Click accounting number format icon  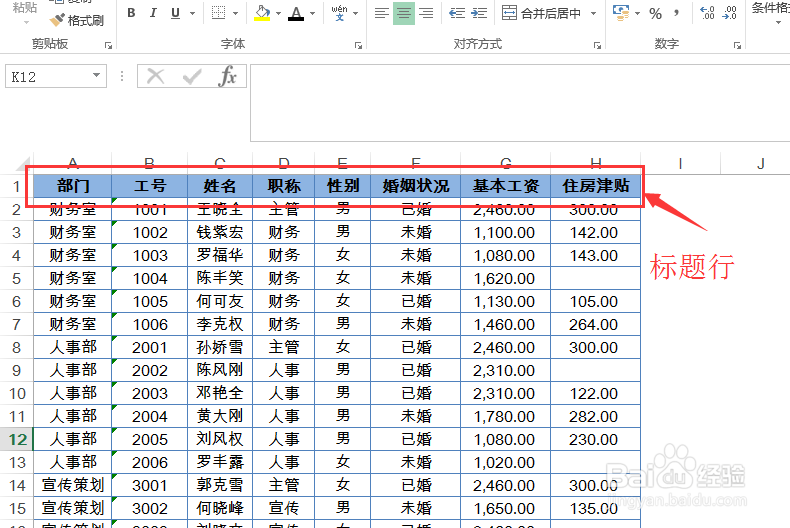621,13
